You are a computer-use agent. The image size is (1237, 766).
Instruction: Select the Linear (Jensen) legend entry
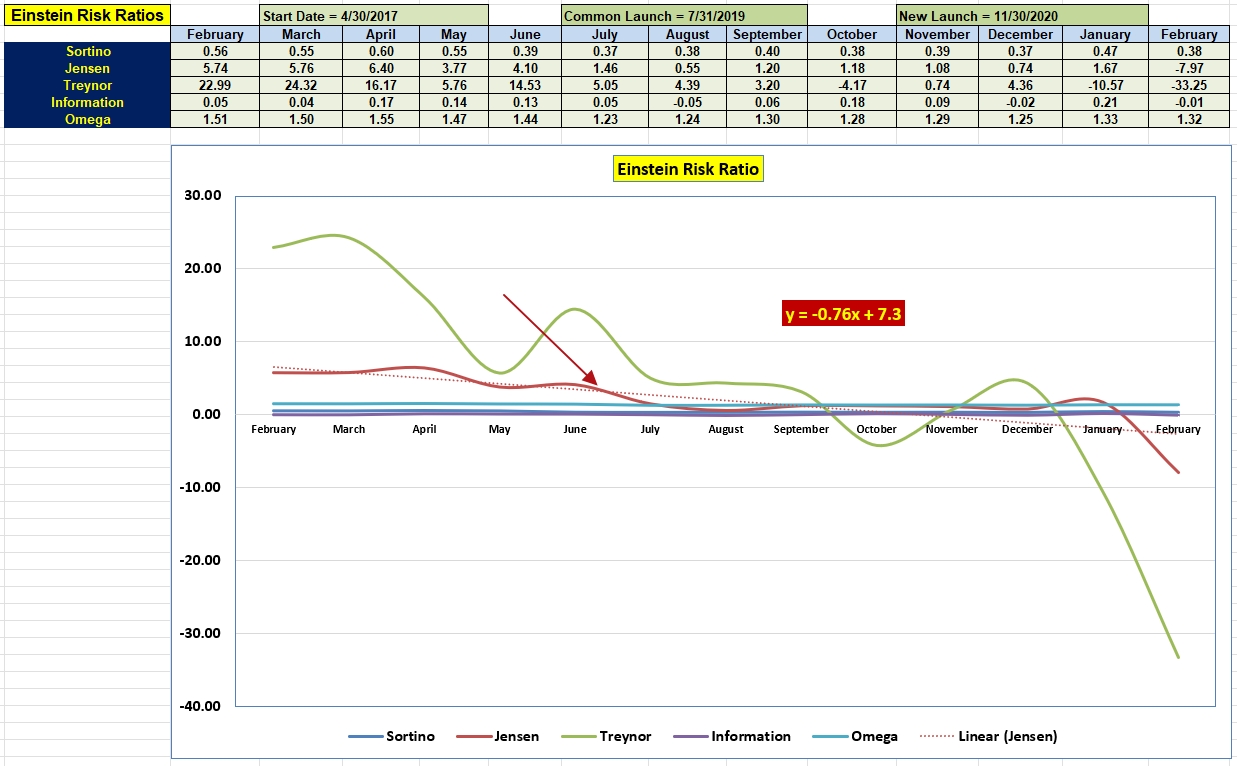[x=987, y=736]
